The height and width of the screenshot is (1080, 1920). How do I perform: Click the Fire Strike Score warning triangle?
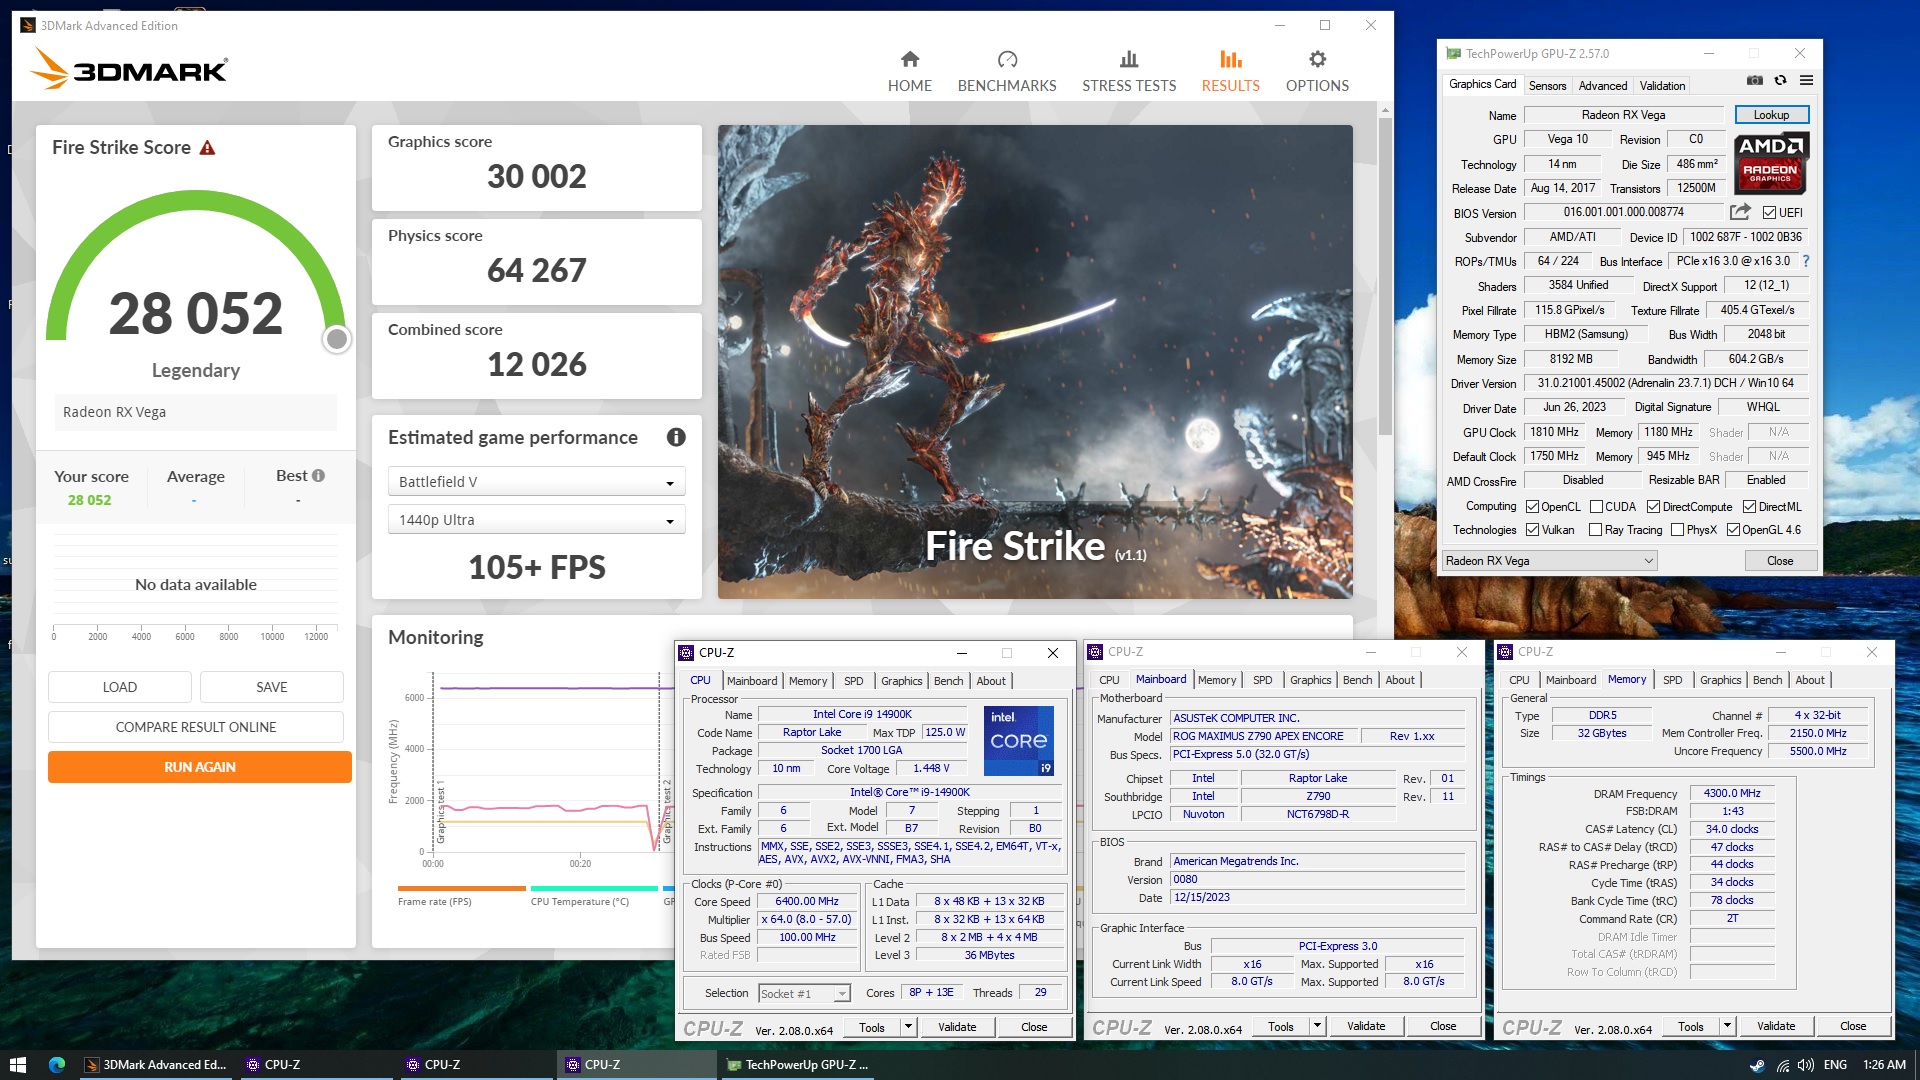pos(207,148)
